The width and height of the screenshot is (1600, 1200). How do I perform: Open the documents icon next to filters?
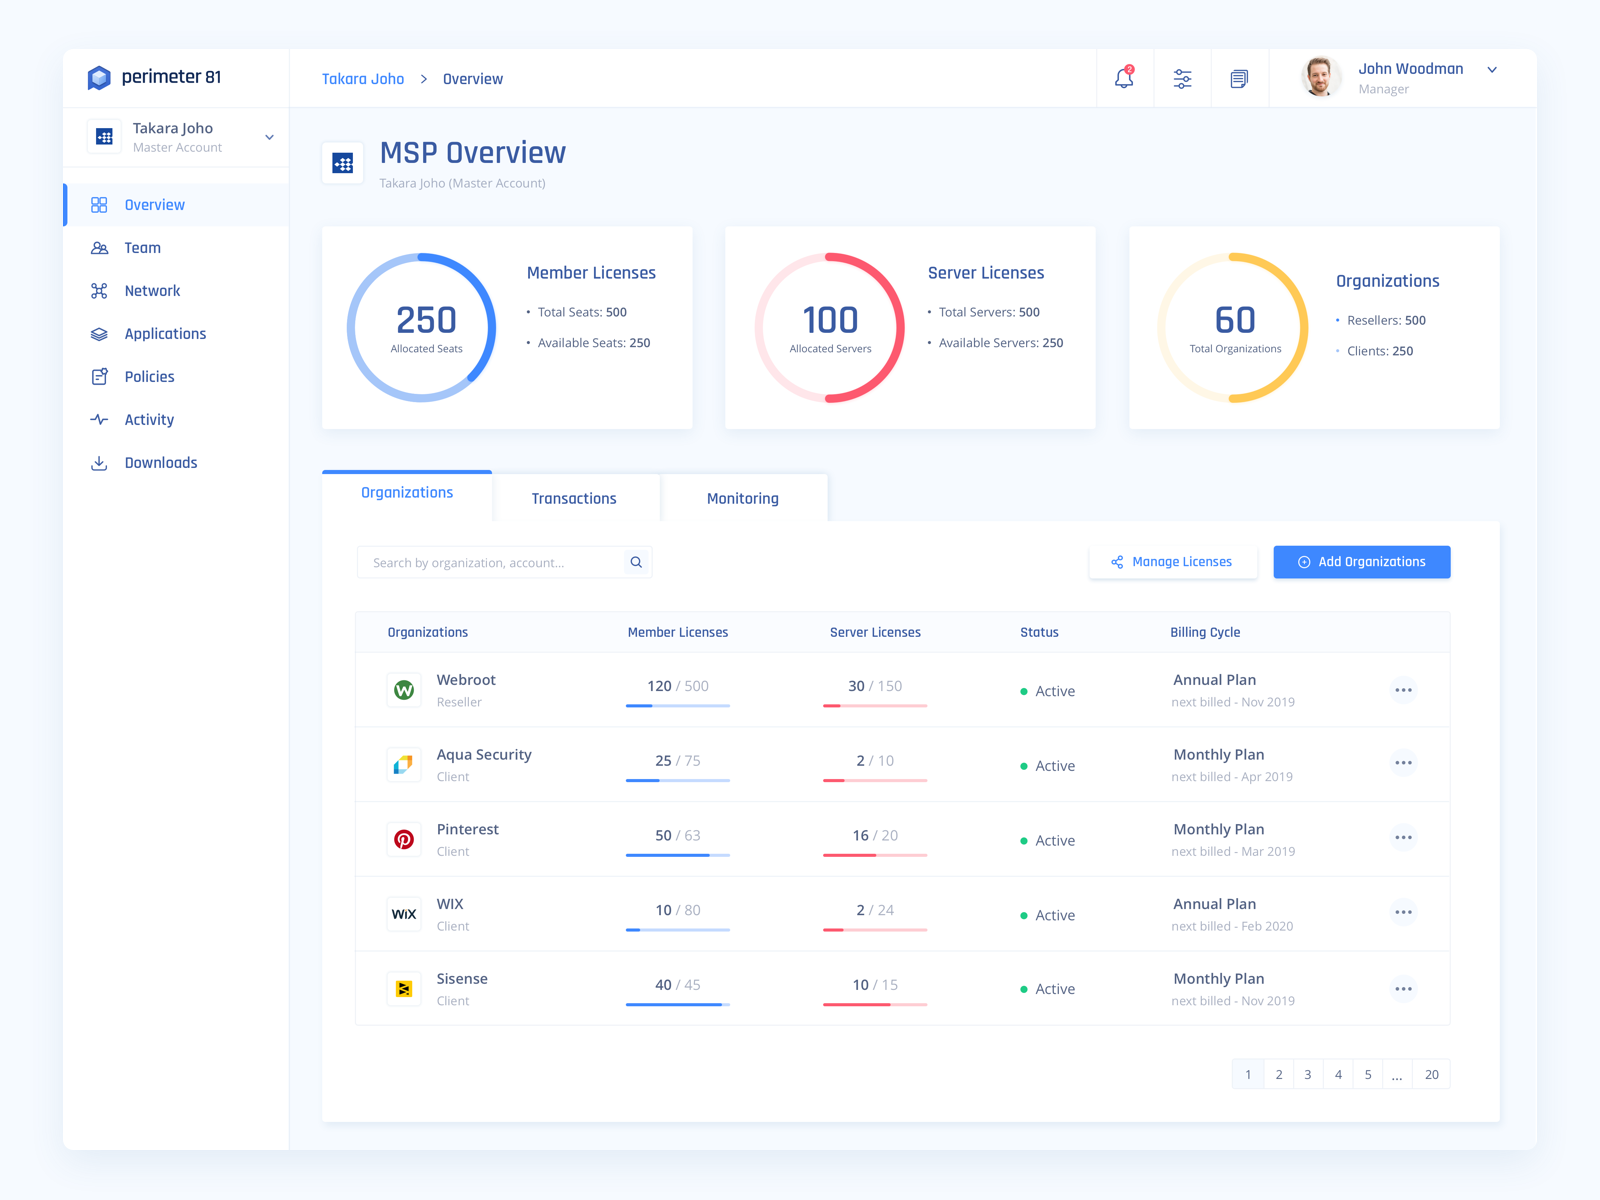point(1240,78)
